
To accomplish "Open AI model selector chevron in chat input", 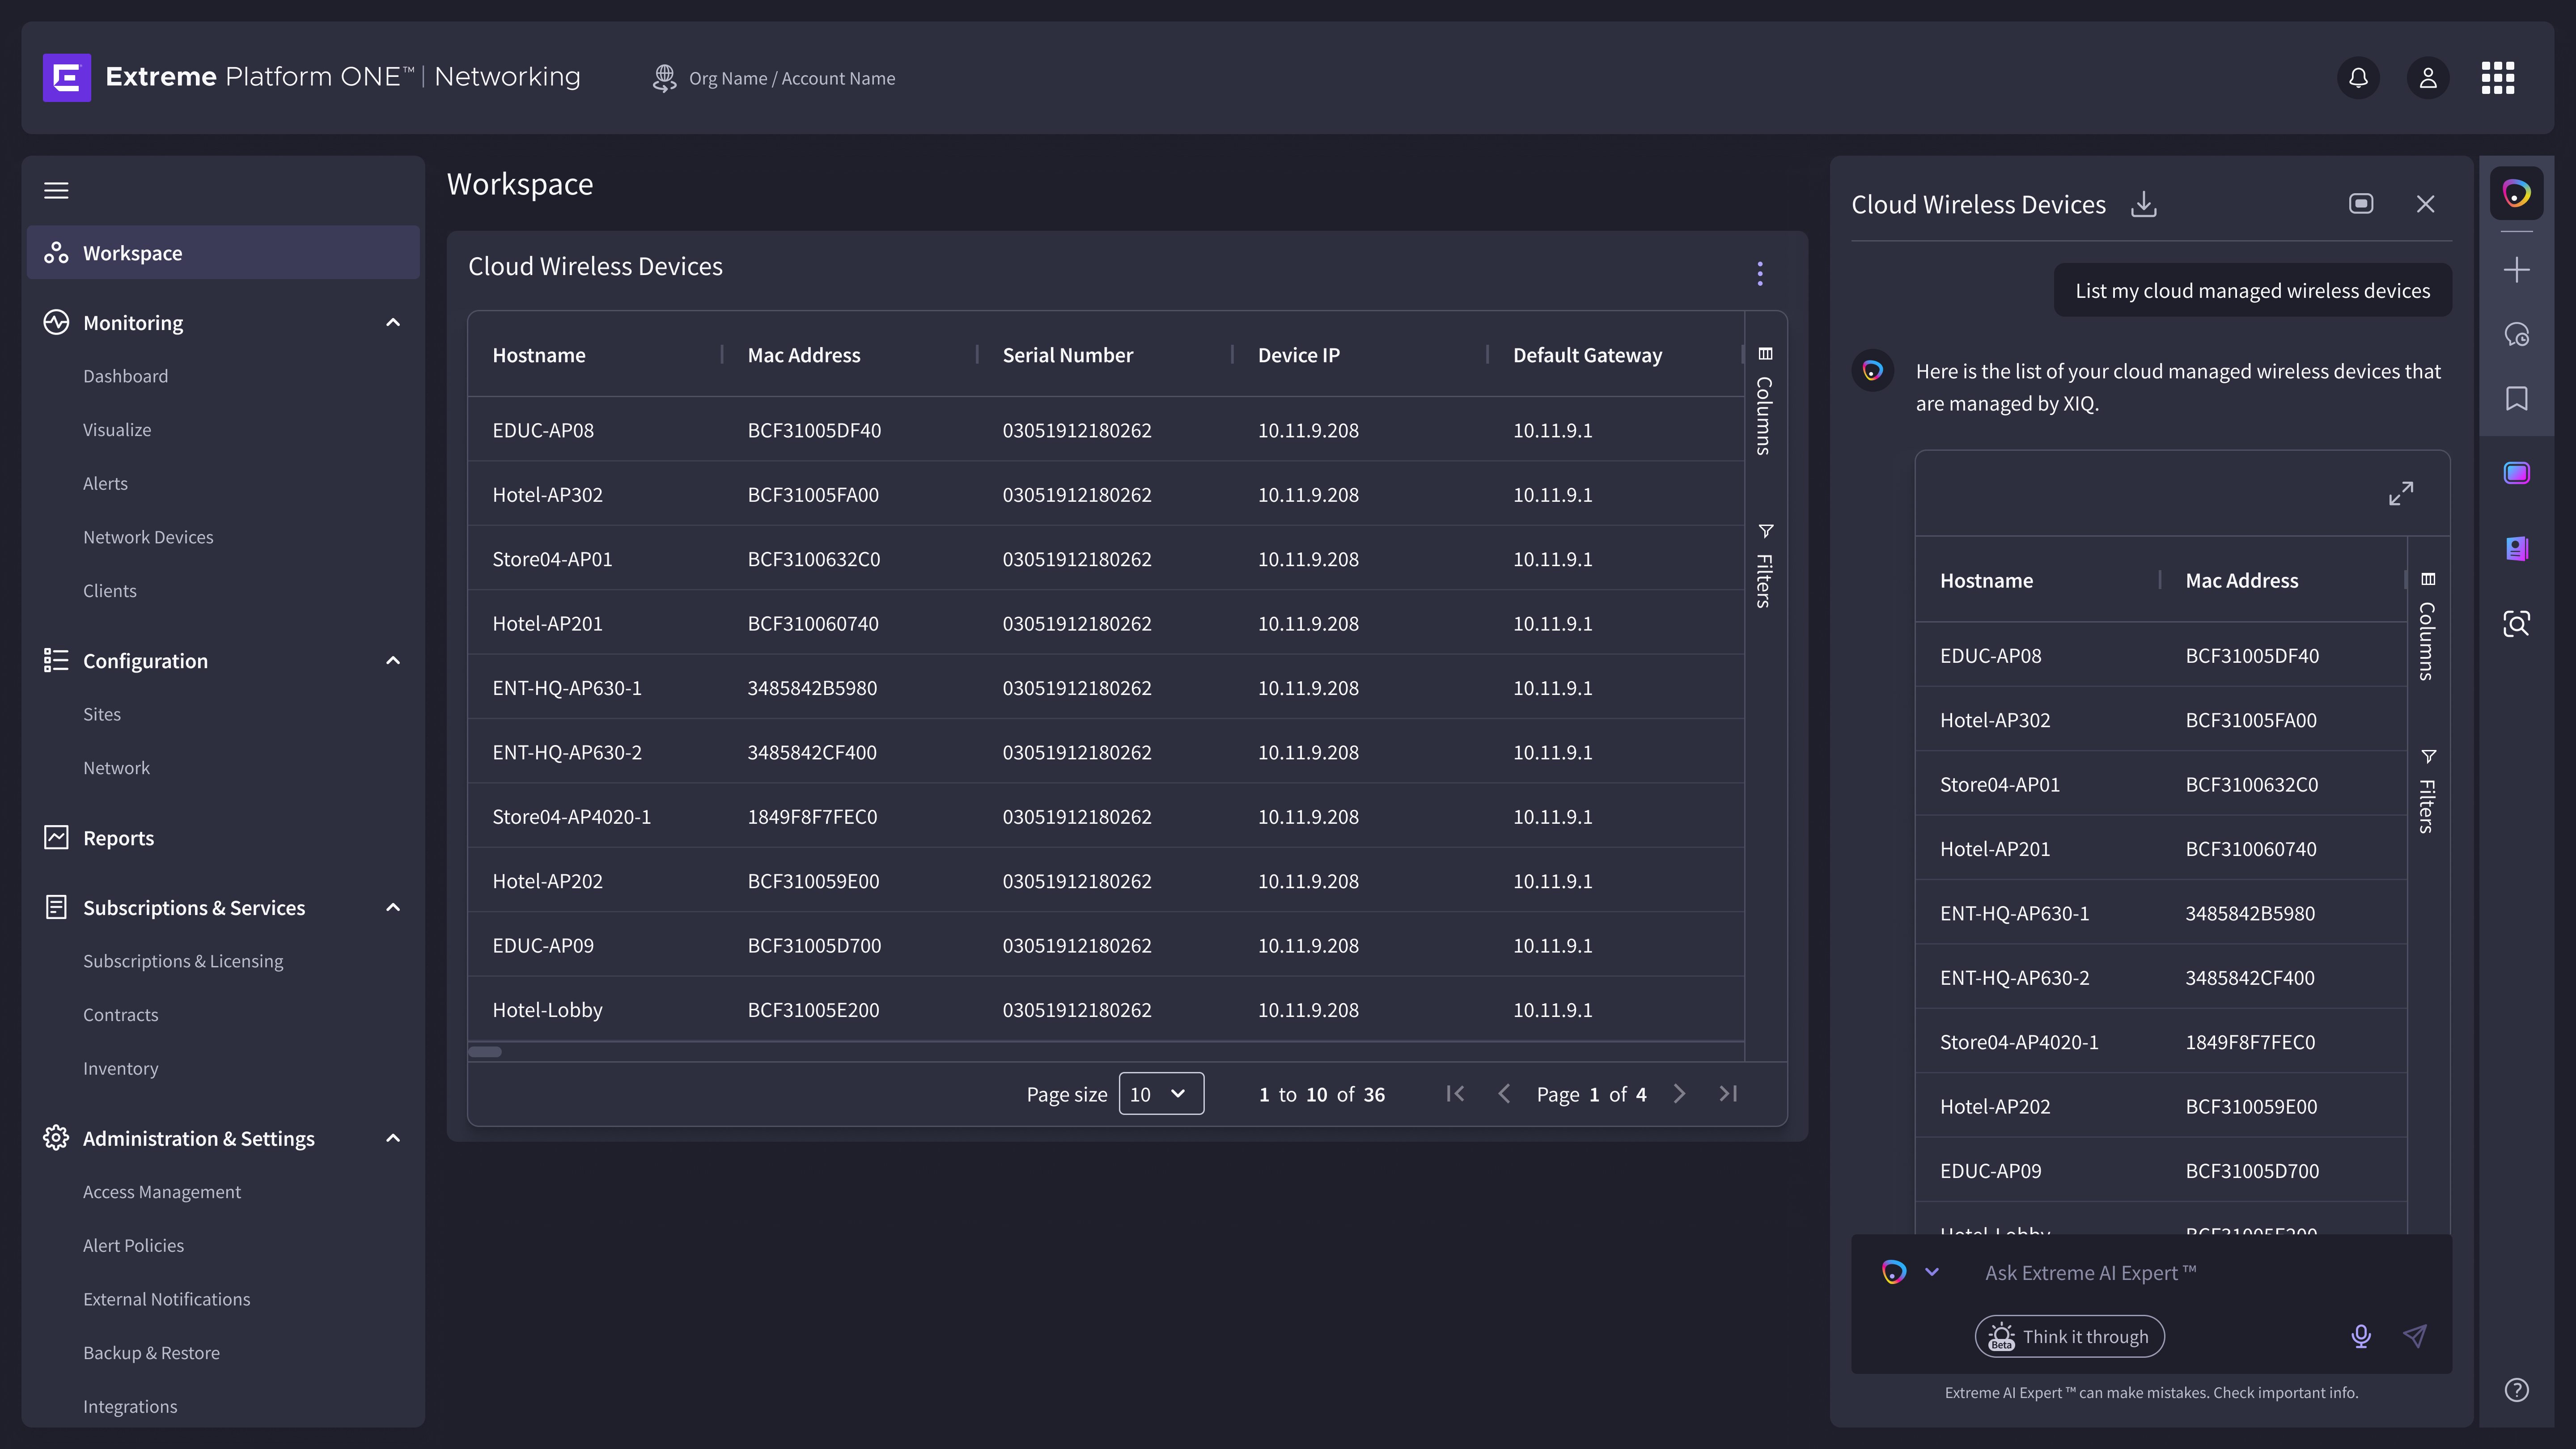I will coord(1932,1272).
